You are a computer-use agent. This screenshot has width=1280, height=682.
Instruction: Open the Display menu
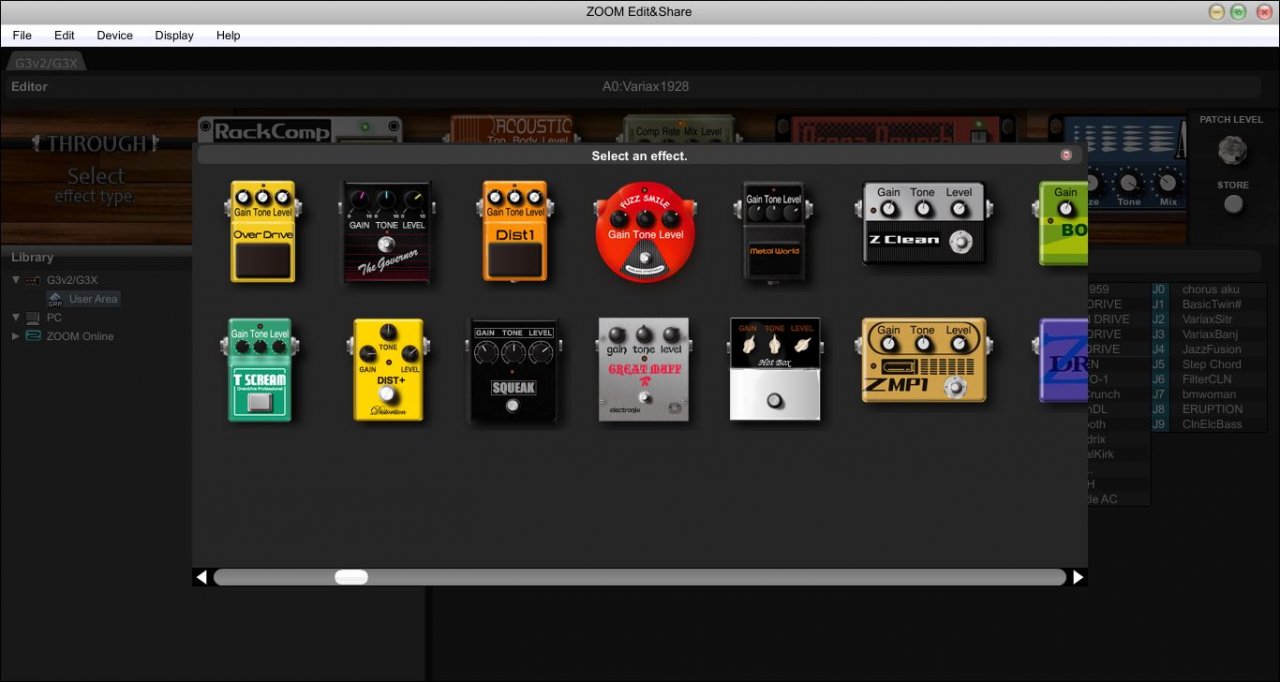coord(174,35)
